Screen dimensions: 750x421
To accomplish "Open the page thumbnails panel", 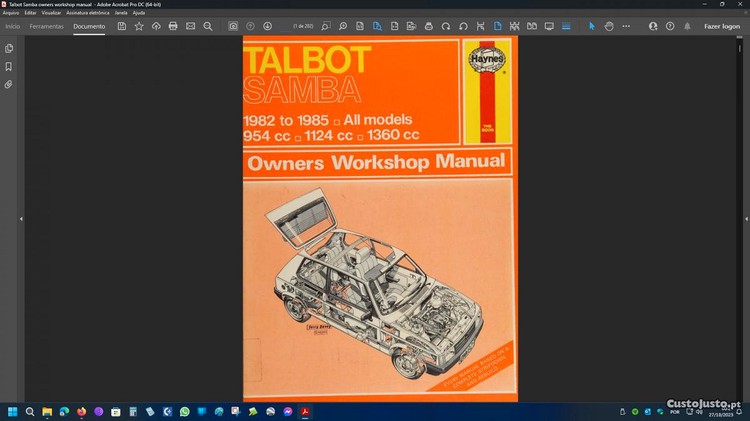I will (x=9, y=48).
